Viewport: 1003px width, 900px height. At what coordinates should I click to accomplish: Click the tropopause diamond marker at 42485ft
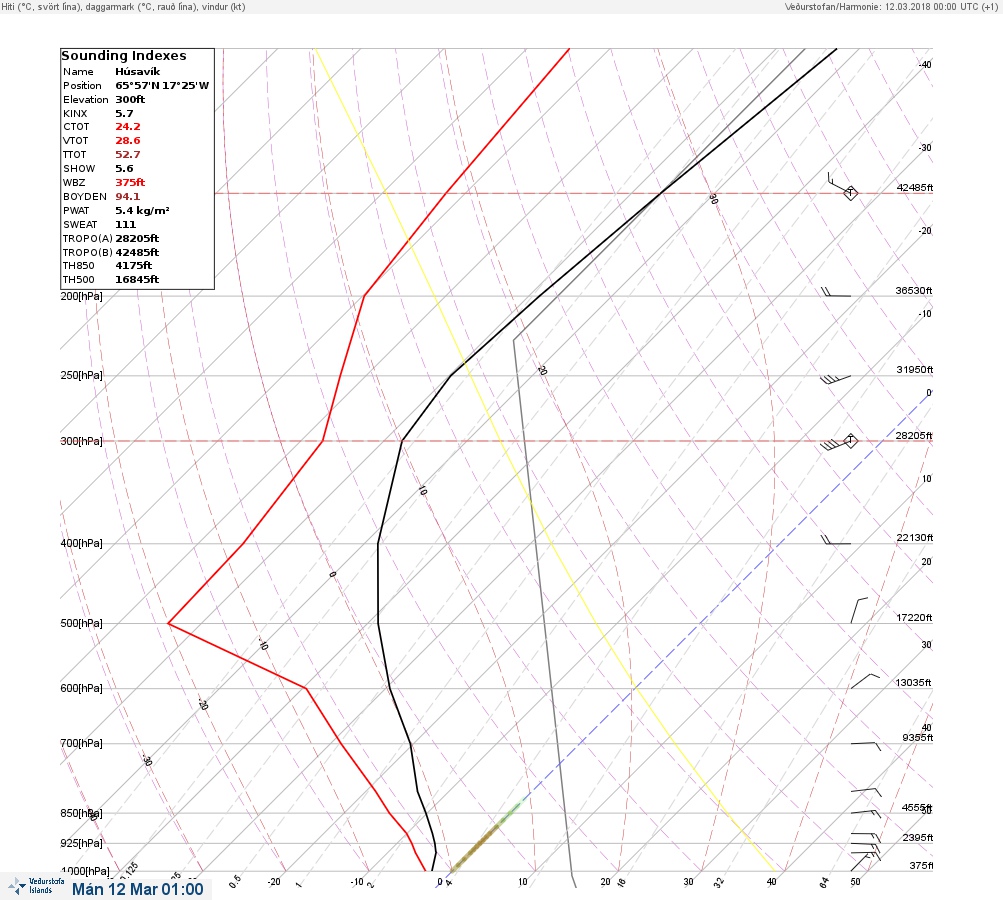tap(850, 192)
